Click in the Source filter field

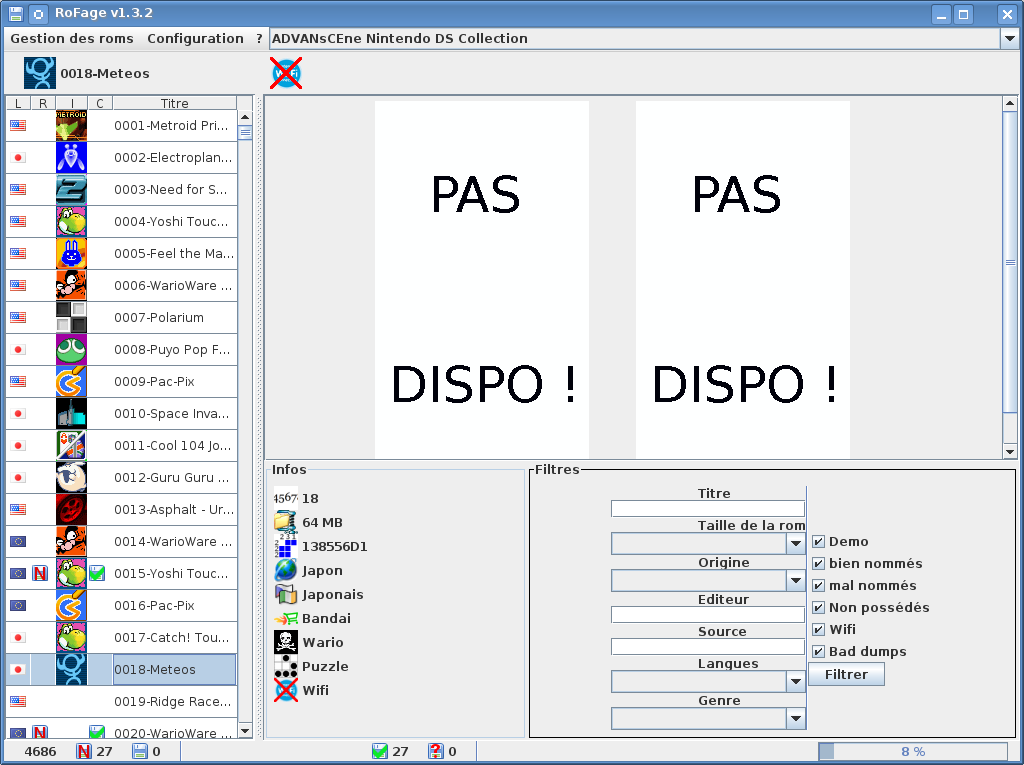click(x=708, y=647)
